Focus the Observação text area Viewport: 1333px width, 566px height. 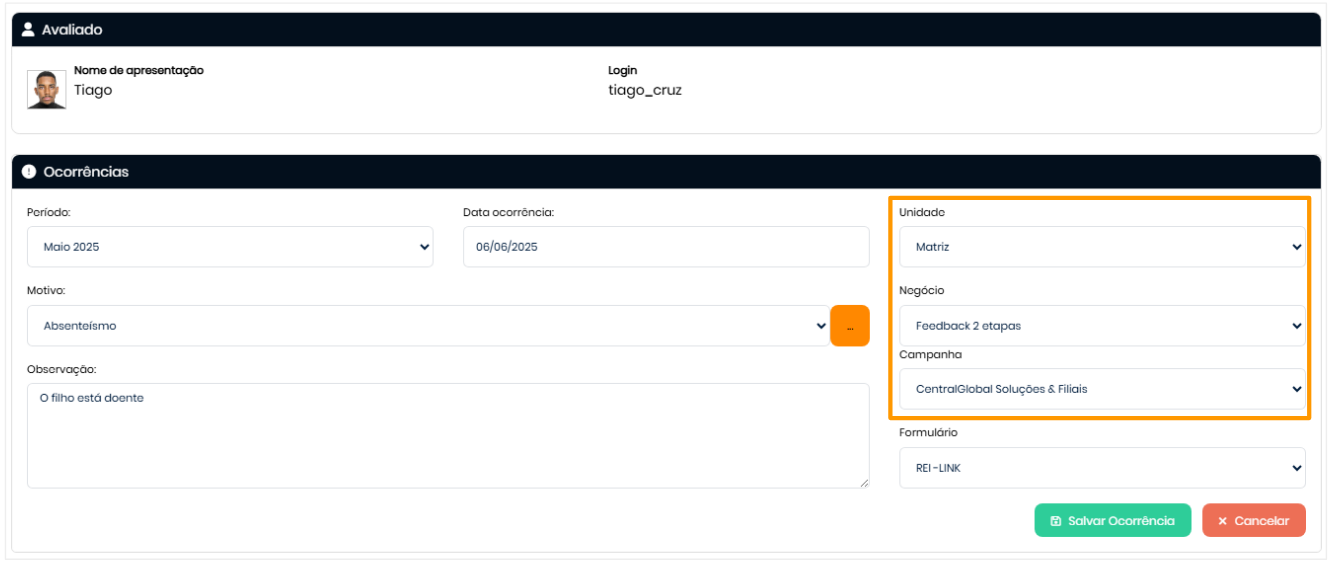click(447, 436)
